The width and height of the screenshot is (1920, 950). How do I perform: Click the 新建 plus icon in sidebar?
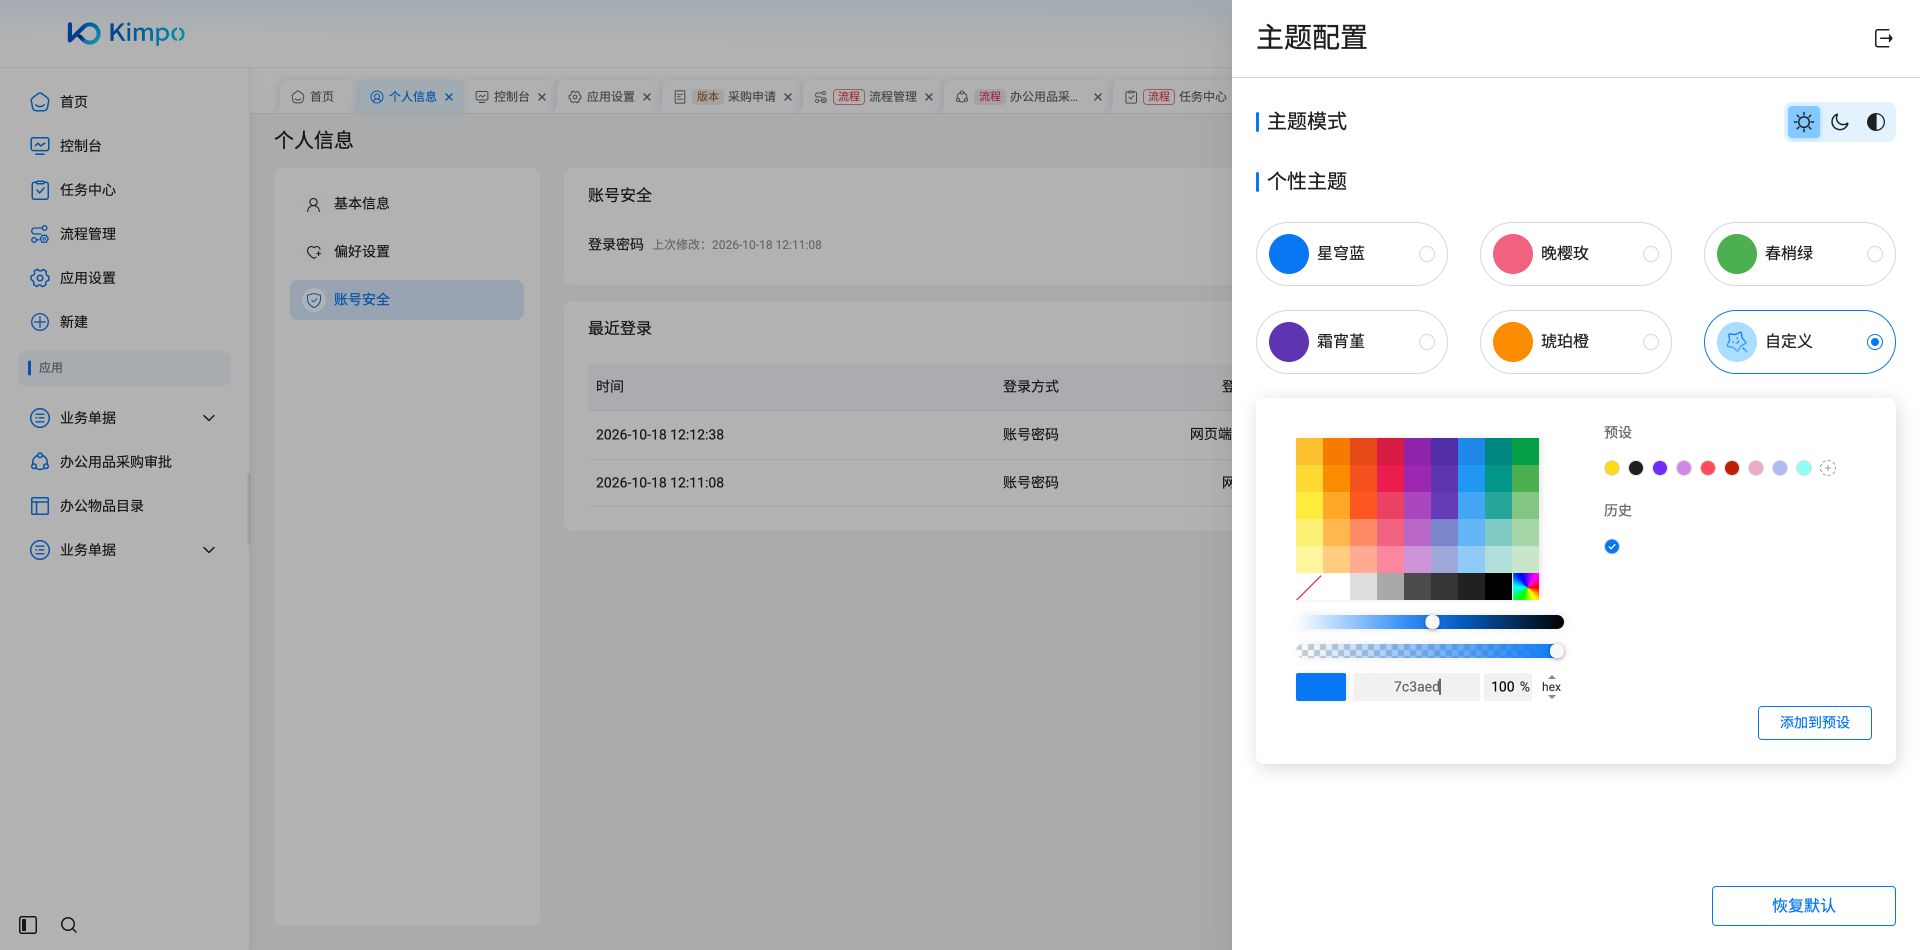click(40, 322)
